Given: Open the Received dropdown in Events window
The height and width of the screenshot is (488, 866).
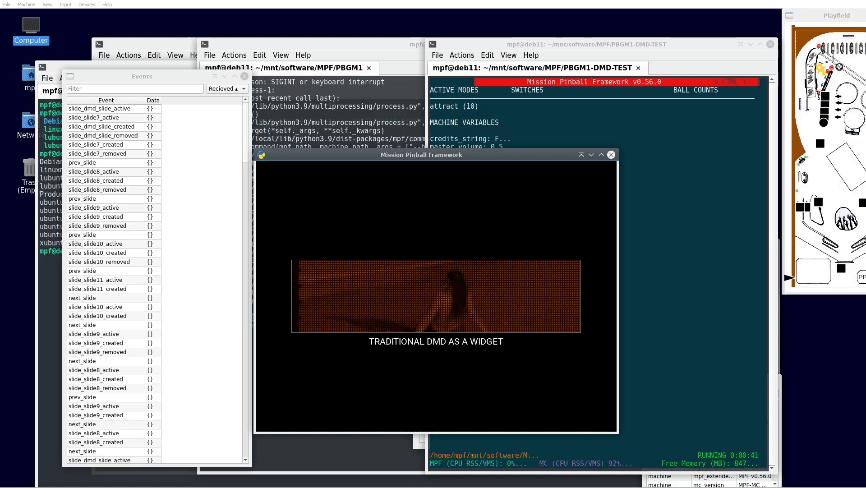Looking at the screenshot, I should point(226,89).
